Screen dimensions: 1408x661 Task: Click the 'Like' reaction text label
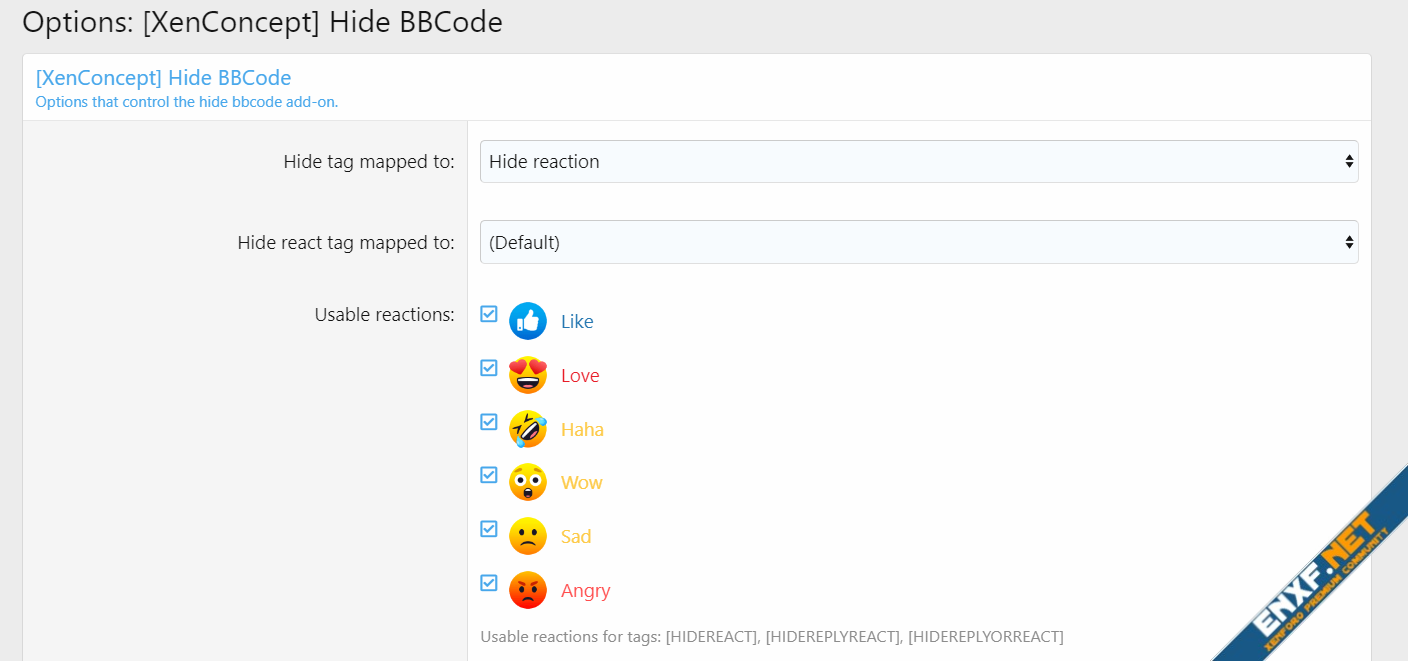pyautogui.click(x=577, y=322)
